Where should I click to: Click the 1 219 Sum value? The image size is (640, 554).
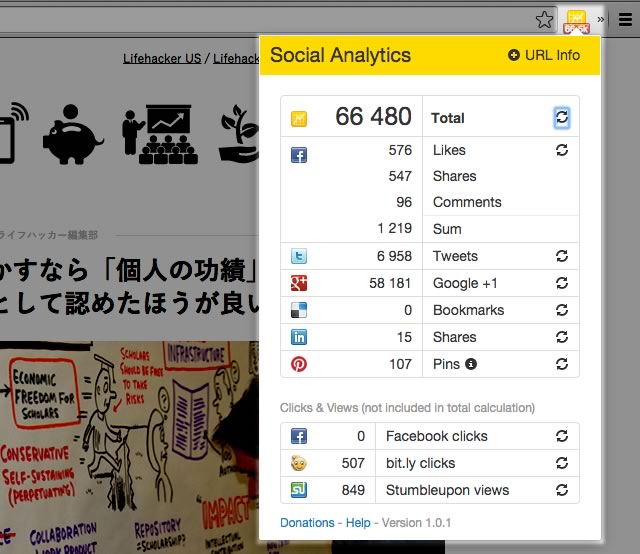(x=394, y=228)
